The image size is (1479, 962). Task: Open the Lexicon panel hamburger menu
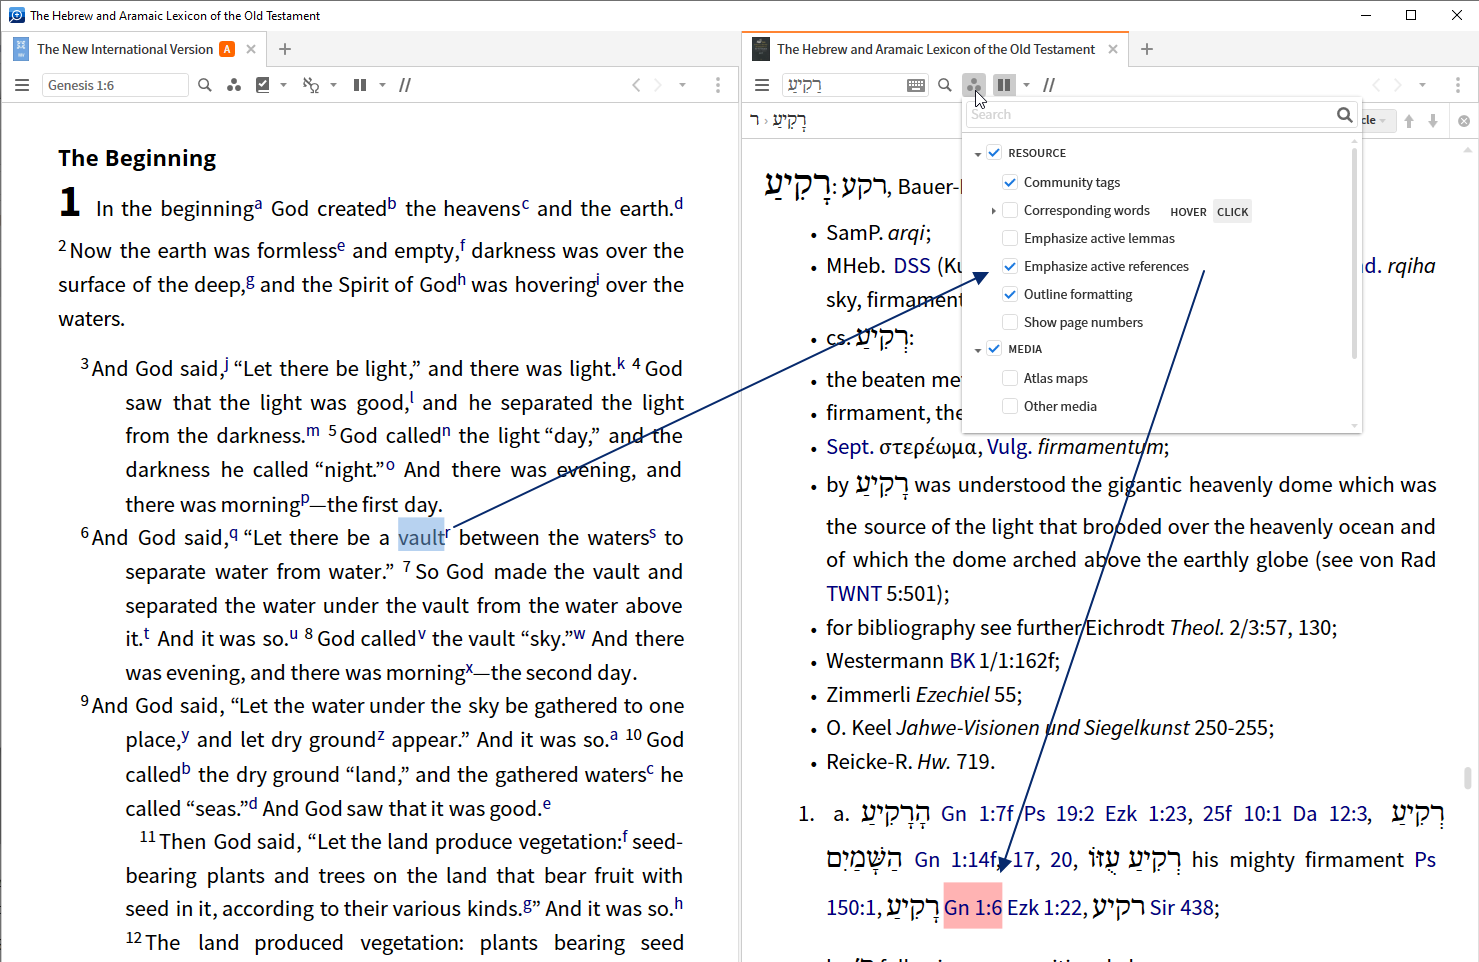pos(762,85)
